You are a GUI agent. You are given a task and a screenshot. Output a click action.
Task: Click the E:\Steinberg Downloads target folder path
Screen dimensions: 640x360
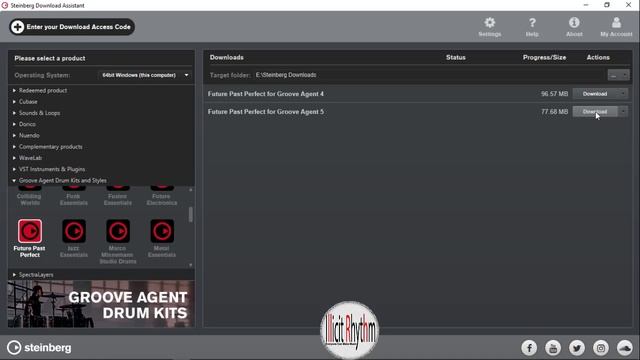[286, 75]
